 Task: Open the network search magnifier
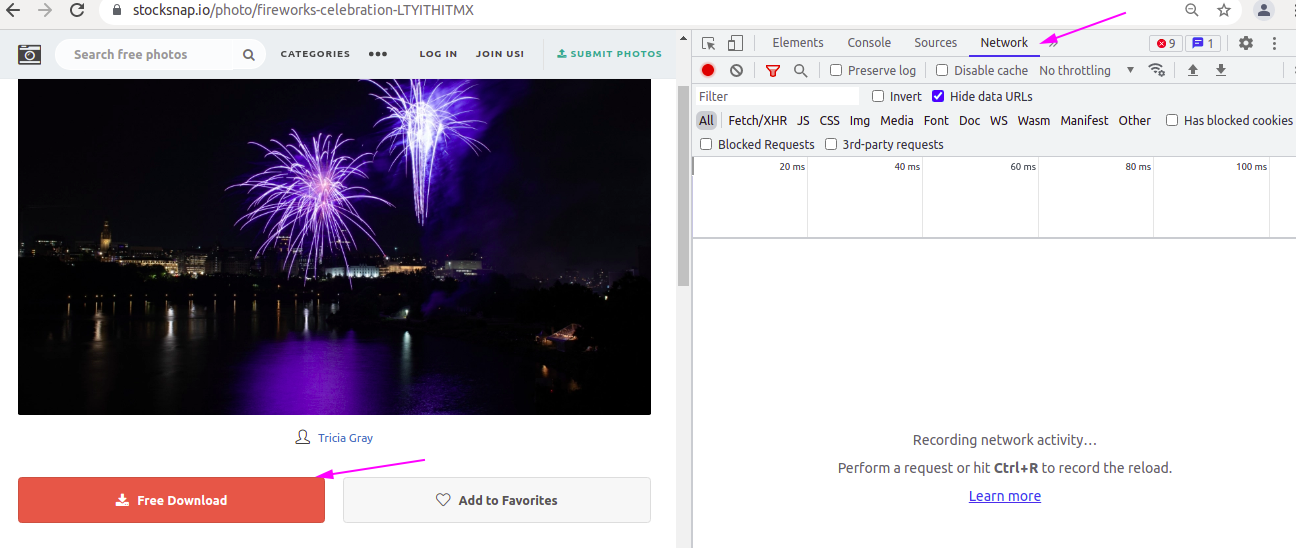click(800, 70)
